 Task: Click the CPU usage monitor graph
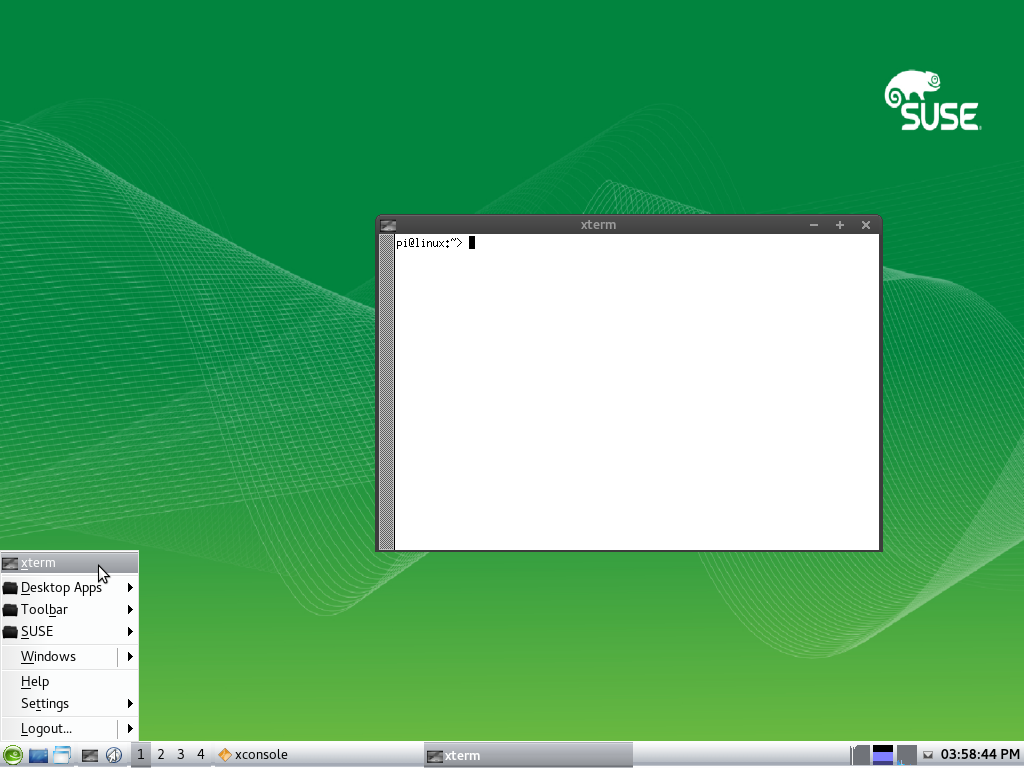tap(862, 754)
